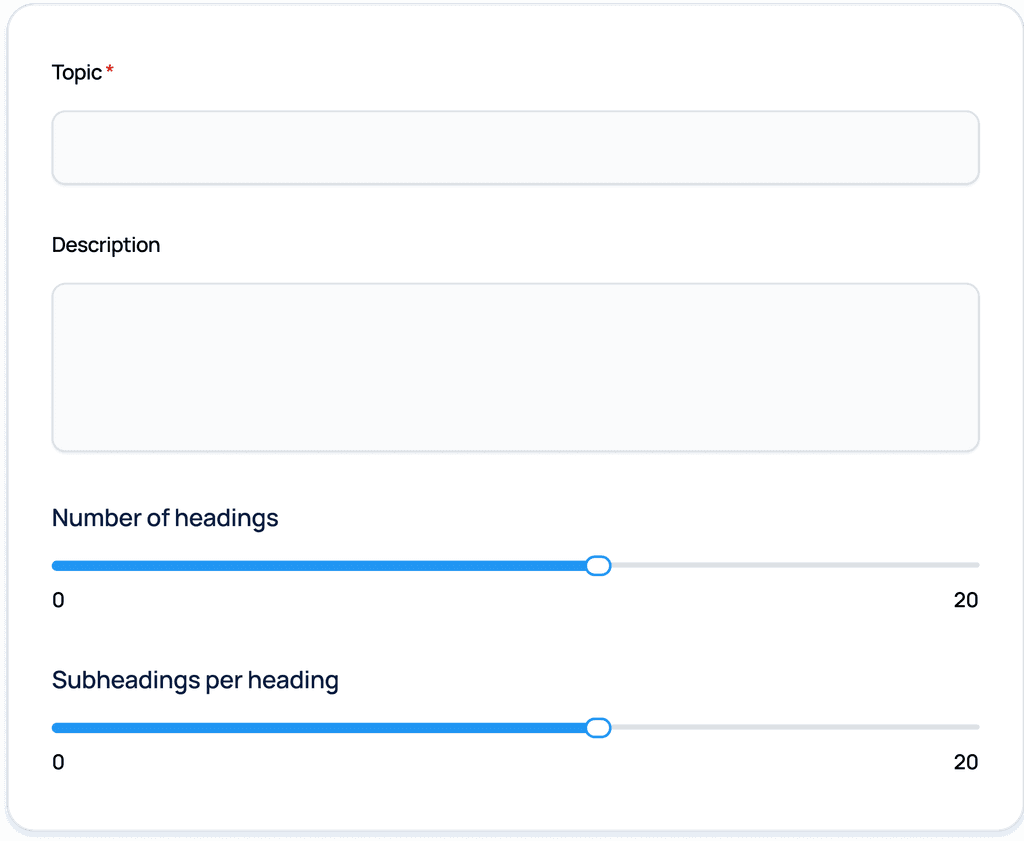
Task: Click the Topic field label
Action: point(77,73)
